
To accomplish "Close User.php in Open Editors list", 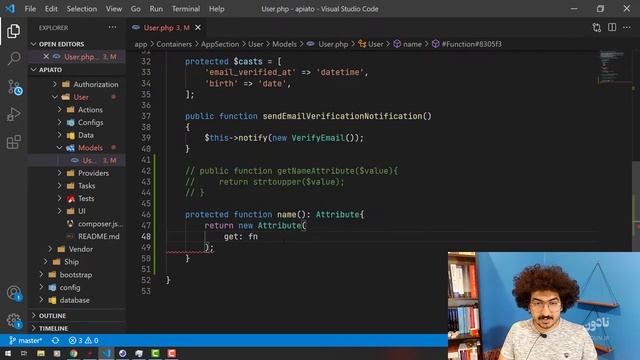I will [x=46, y=56].
